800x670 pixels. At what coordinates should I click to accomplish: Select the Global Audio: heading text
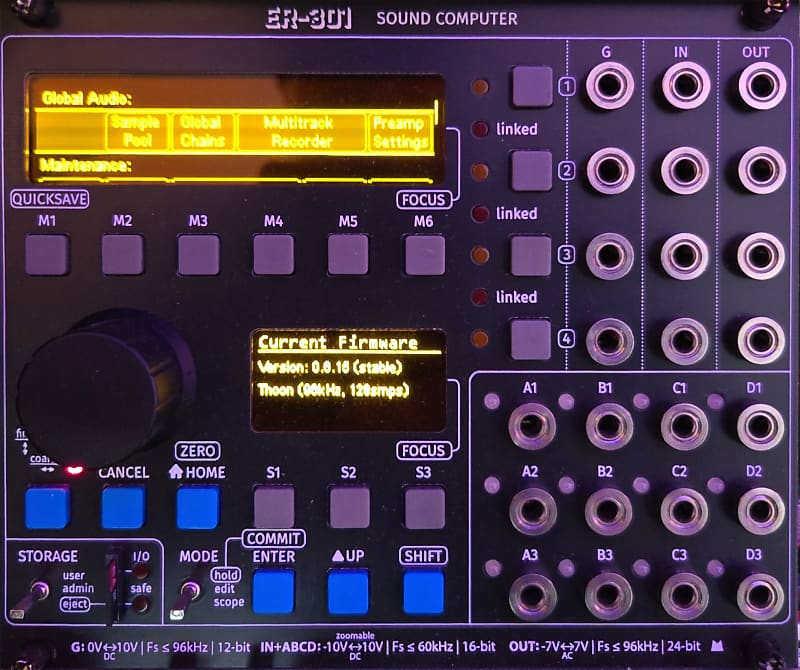86,97
